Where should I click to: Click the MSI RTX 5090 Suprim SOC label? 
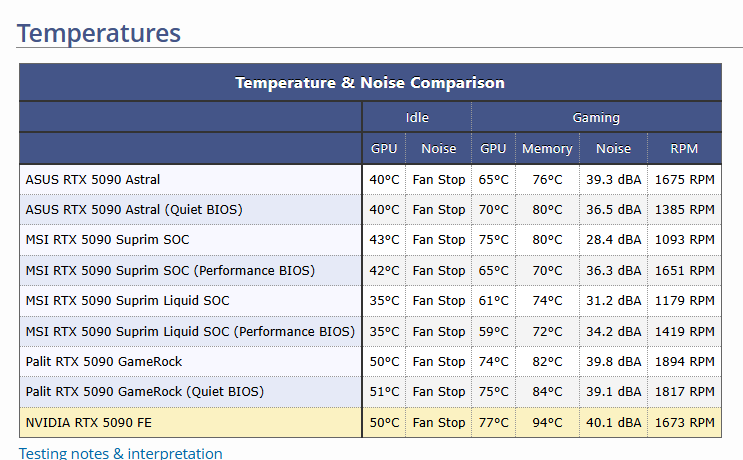(x=107, y=240)
